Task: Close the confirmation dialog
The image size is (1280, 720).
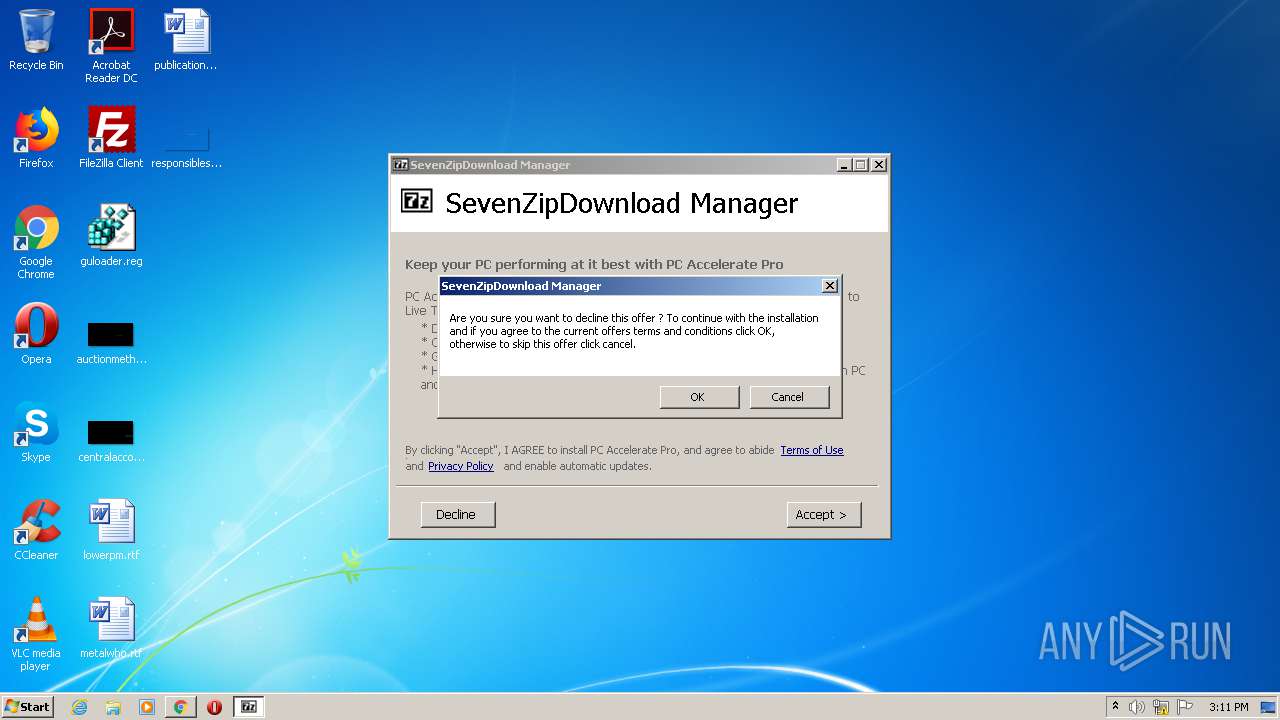Action: [829, 286]
